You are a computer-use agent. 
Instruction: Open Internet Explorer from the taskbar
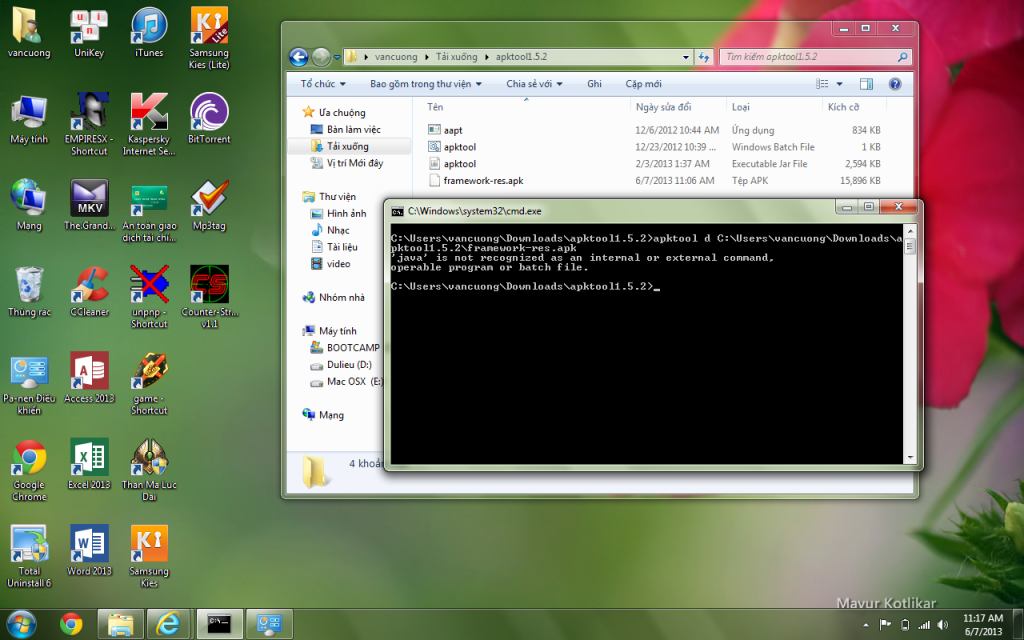click(x=168, y=624)
